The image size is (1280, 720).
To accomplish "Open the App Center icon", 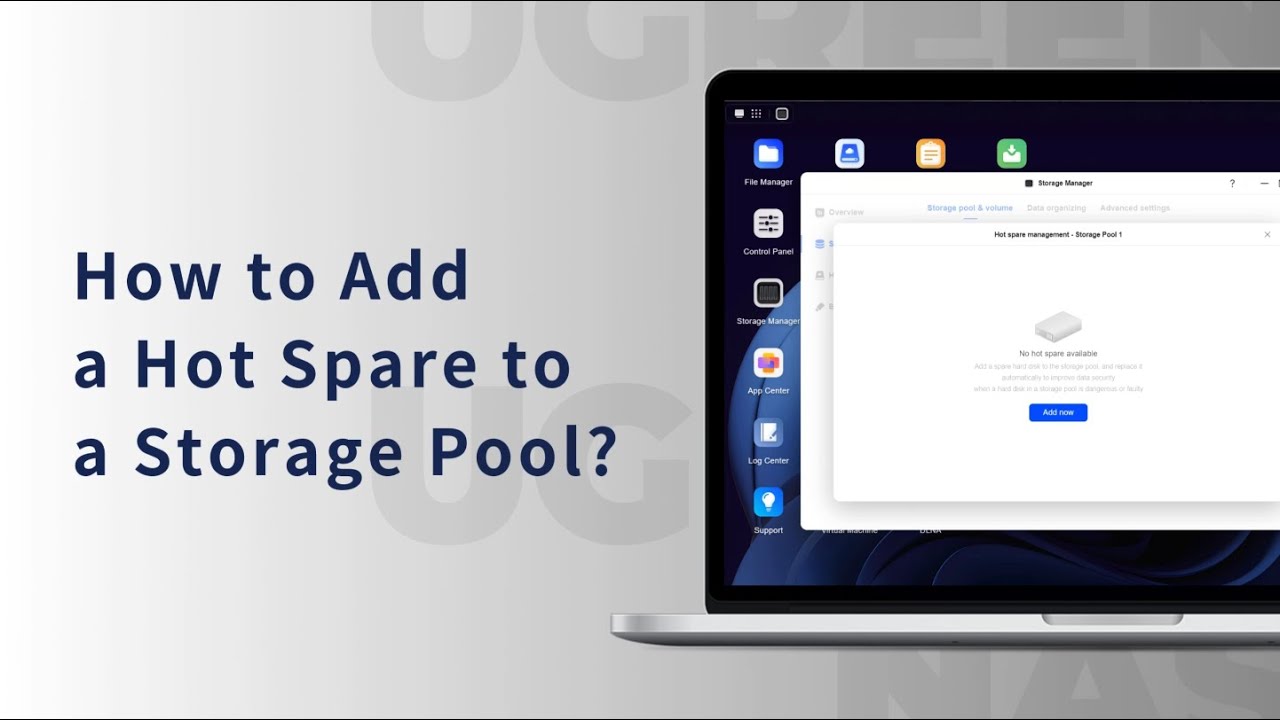I will coord(768,364).
